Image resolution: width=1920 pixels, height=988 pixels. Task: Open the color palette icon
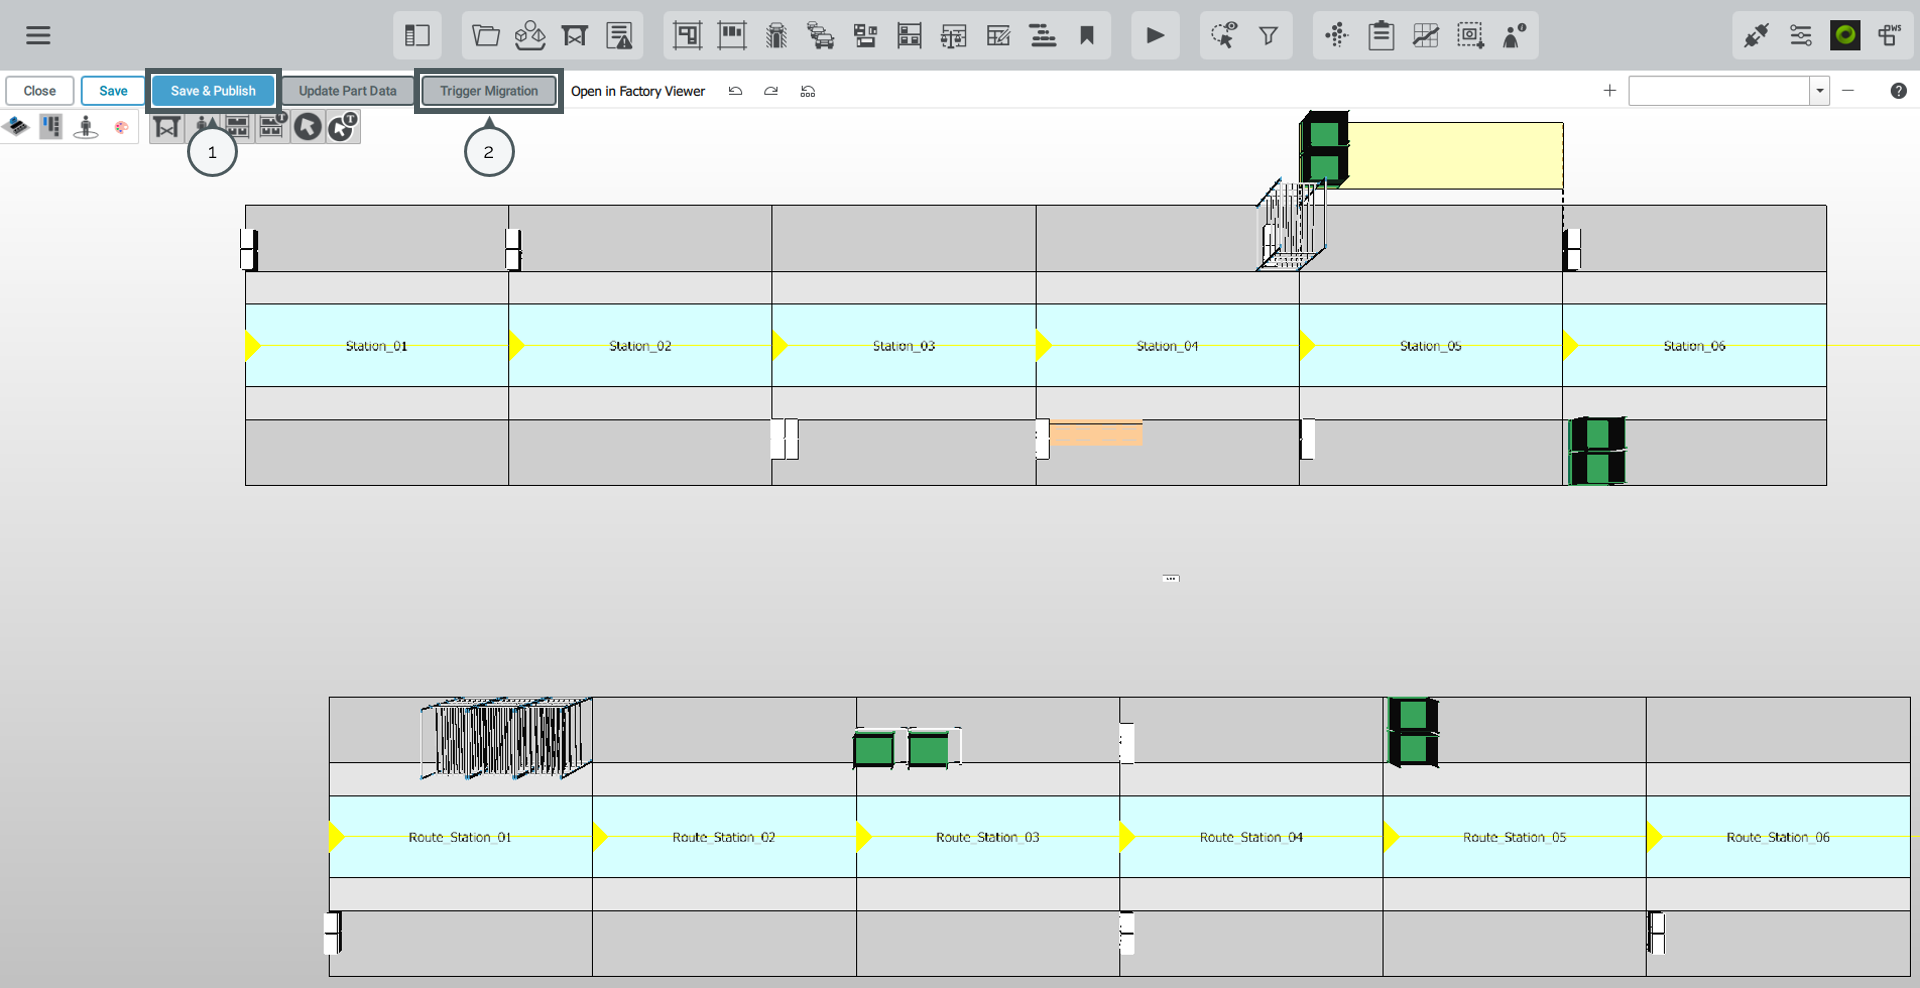121,127
